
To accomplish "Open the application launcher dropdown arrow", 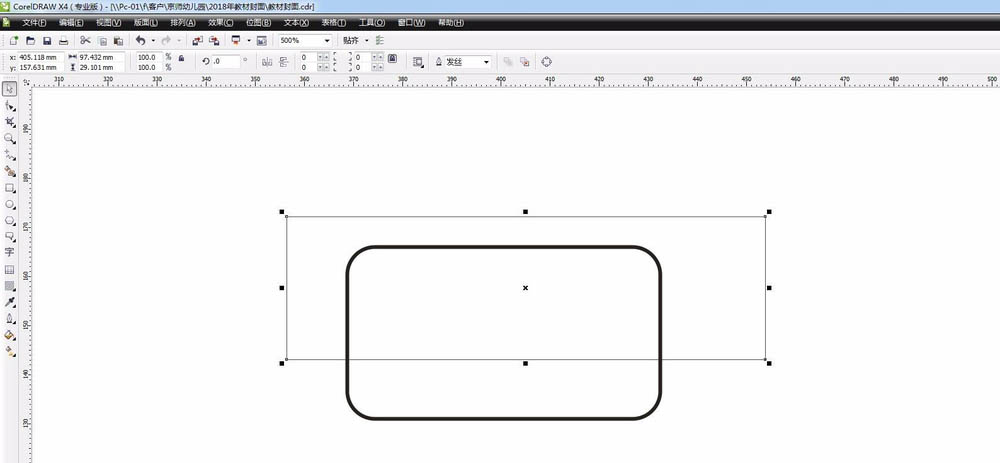I will click(x=249, y=40).
